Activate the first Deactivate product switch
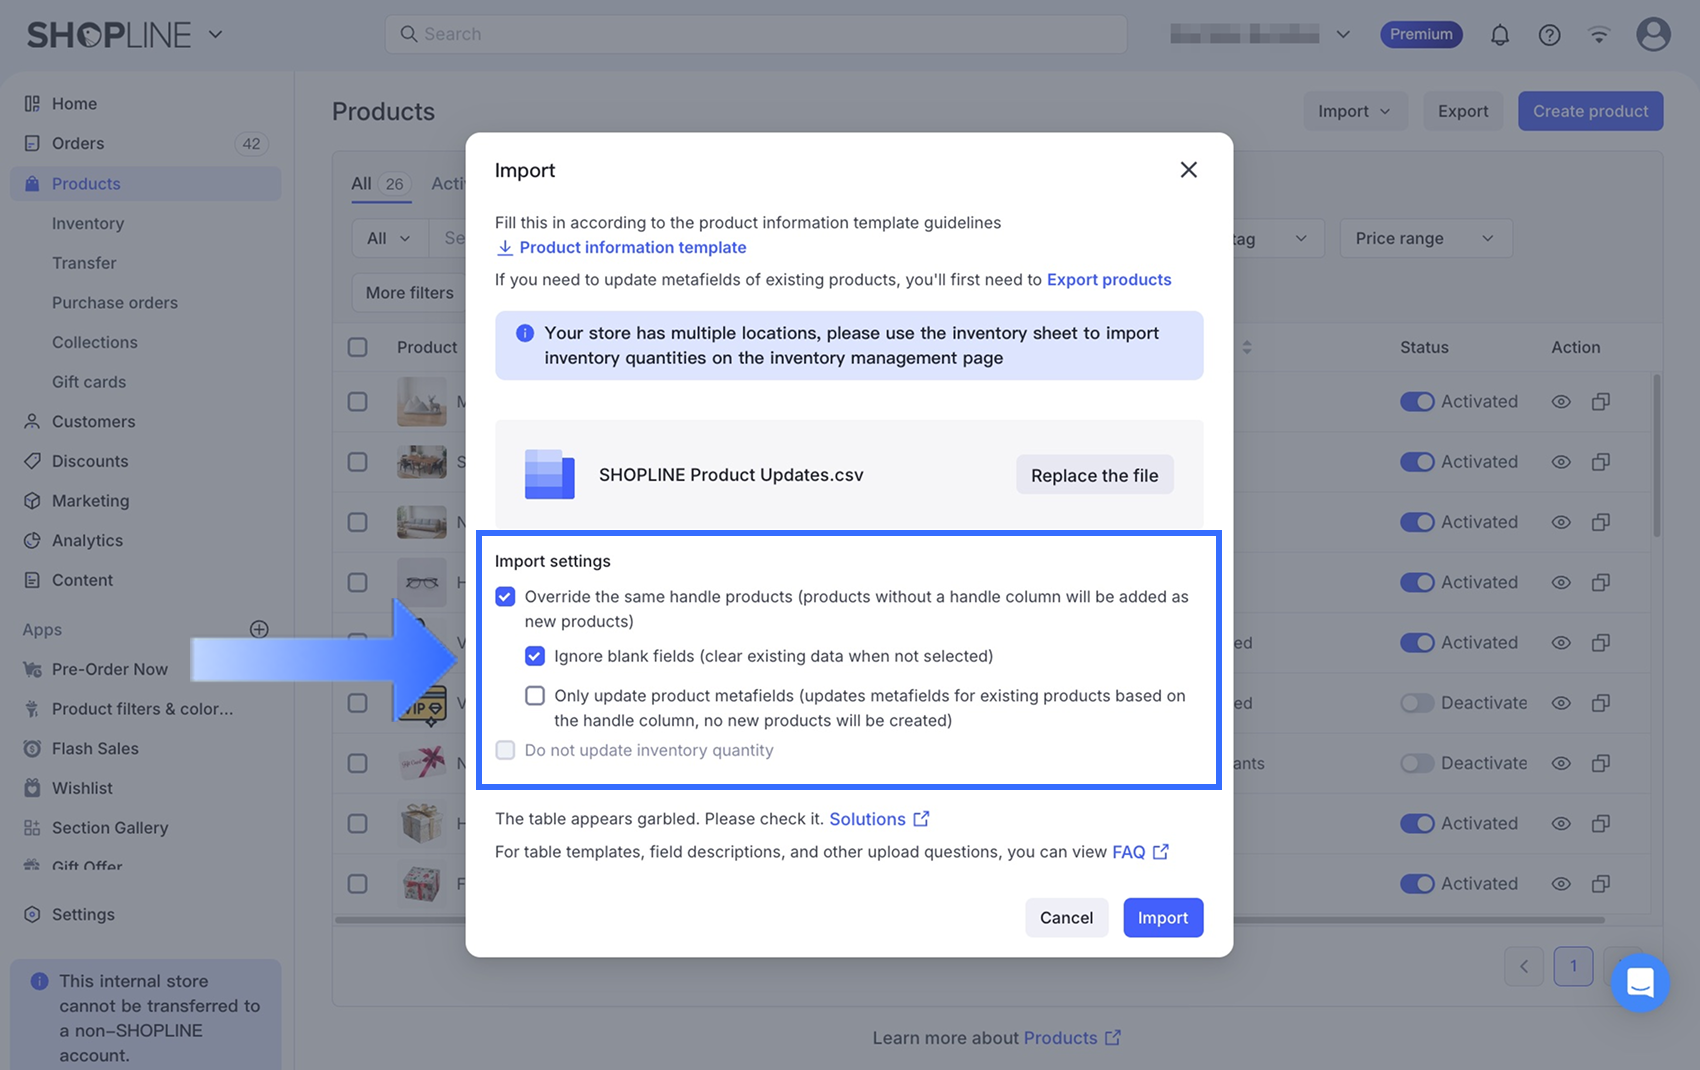This screenshot has height=1070, width=1700. coord(1417,703)
